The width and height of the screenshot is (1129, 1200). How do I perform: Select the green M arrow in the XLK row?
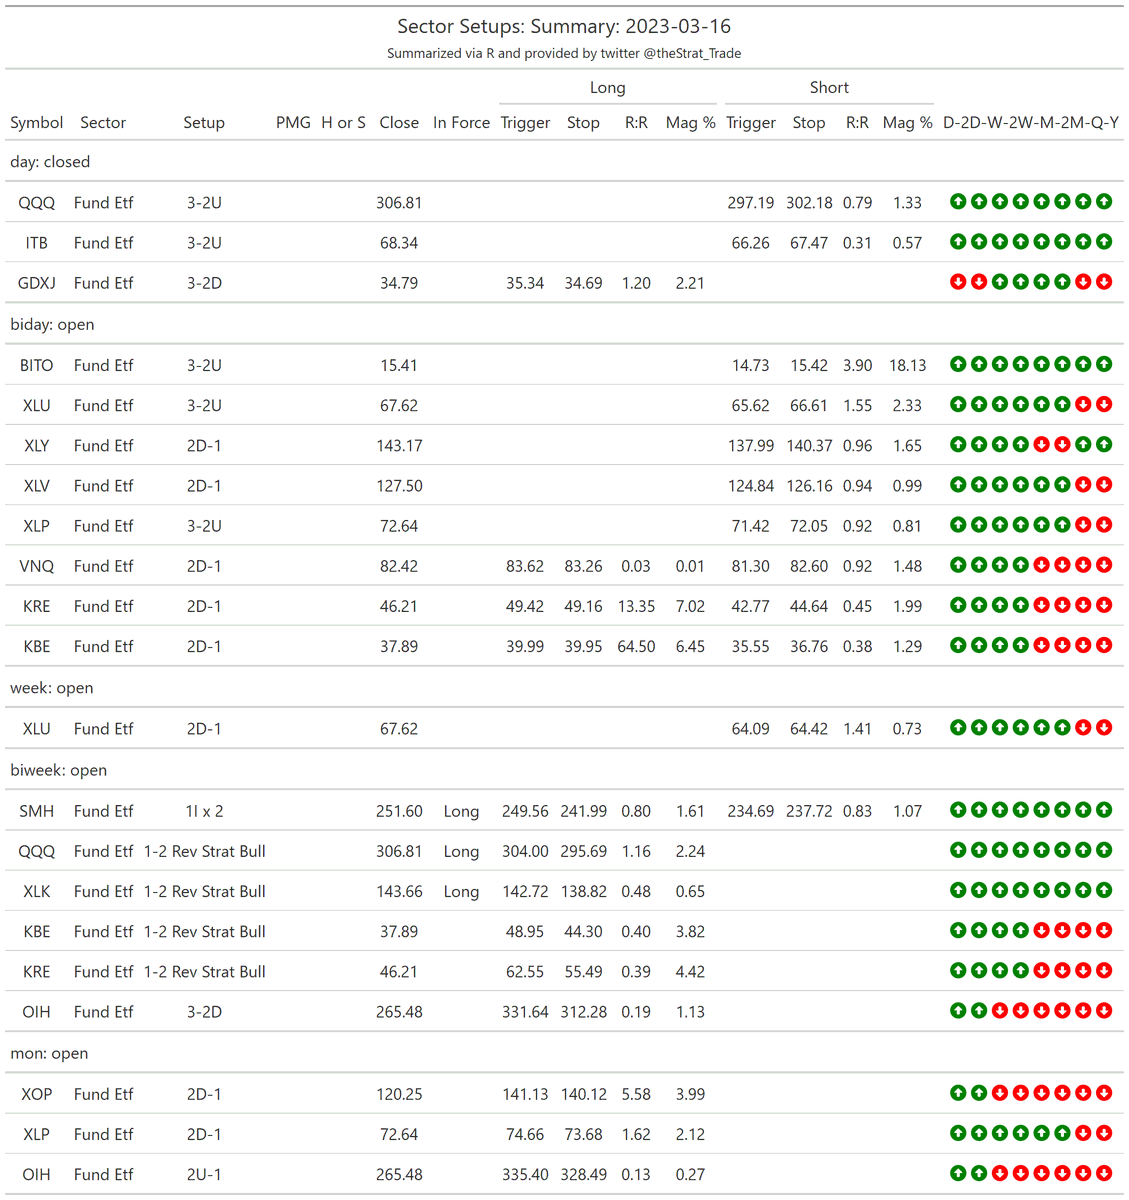point(1041,890)
